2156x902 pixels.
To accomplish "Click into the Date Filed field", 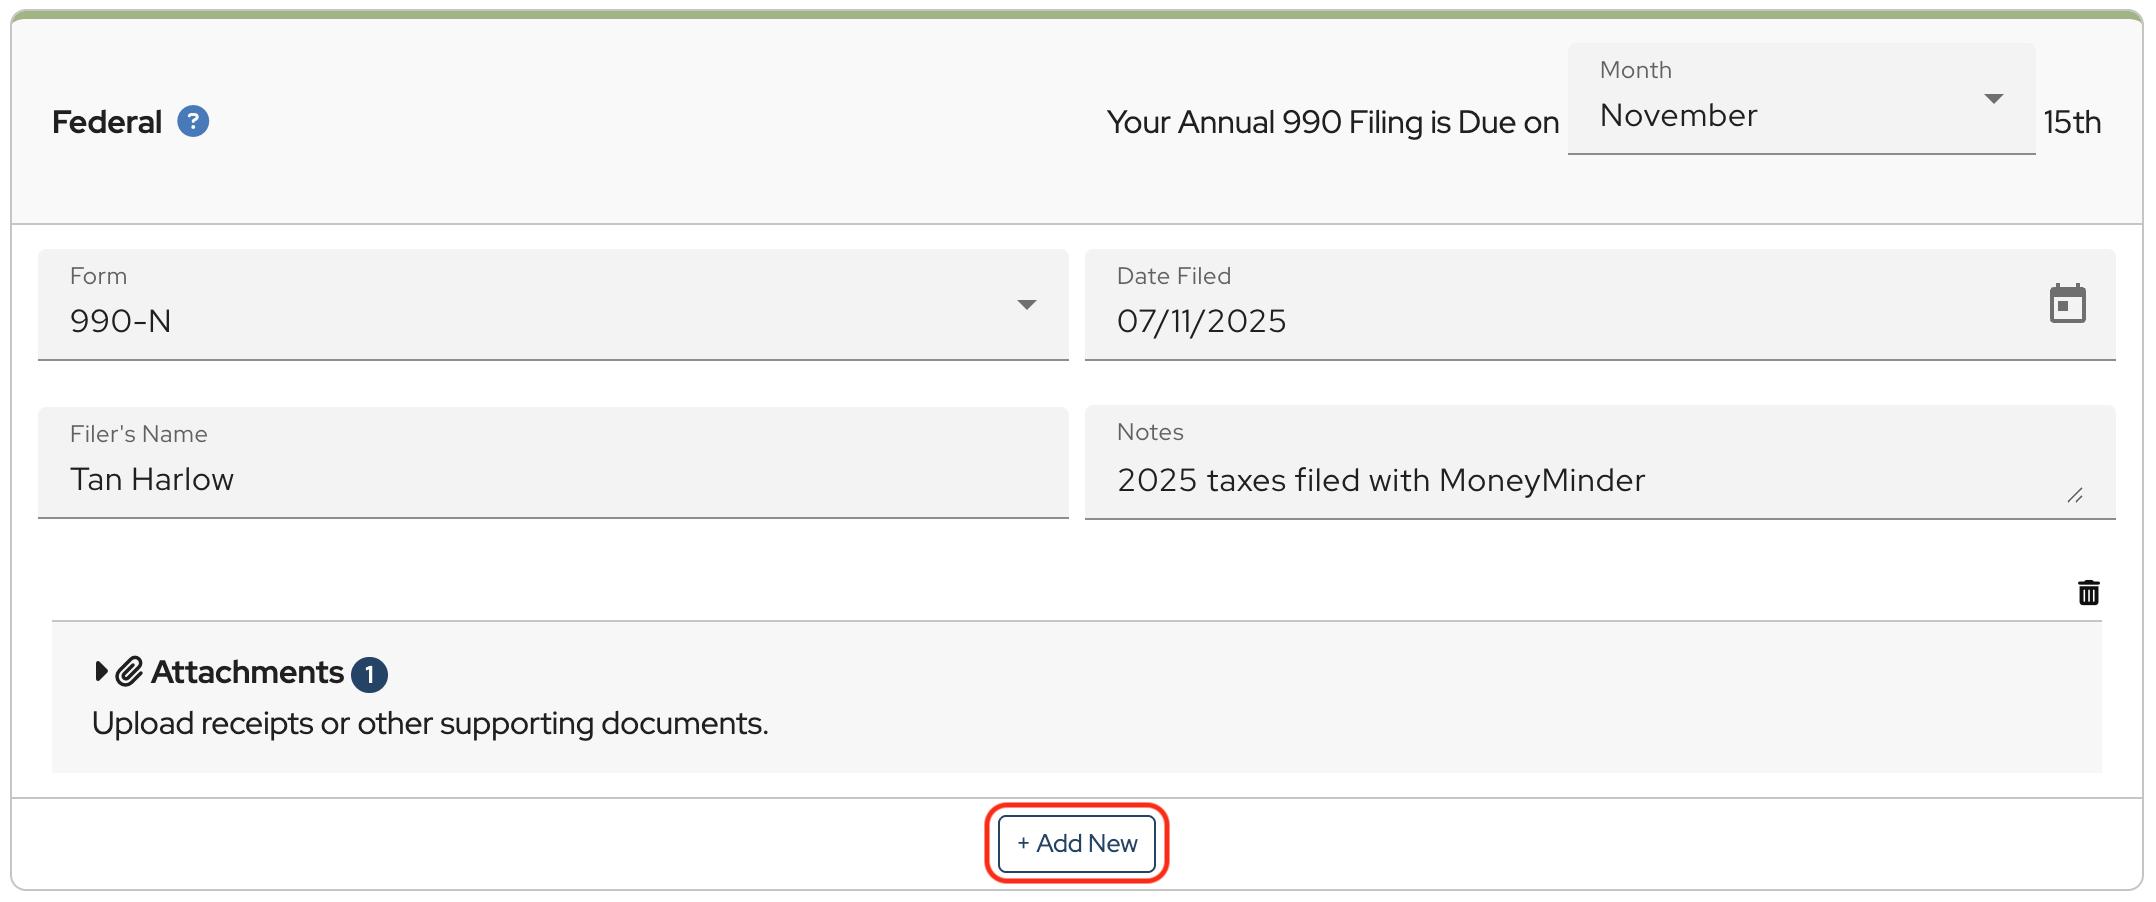I will [x=1560, y=321].
